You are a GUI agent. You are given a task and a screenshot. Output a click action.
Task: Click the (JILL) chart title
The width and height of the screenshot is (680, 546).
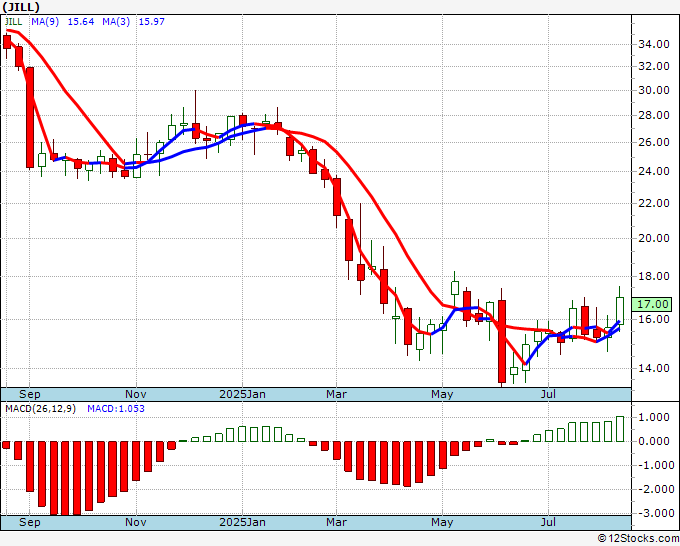tap(21, 7)
